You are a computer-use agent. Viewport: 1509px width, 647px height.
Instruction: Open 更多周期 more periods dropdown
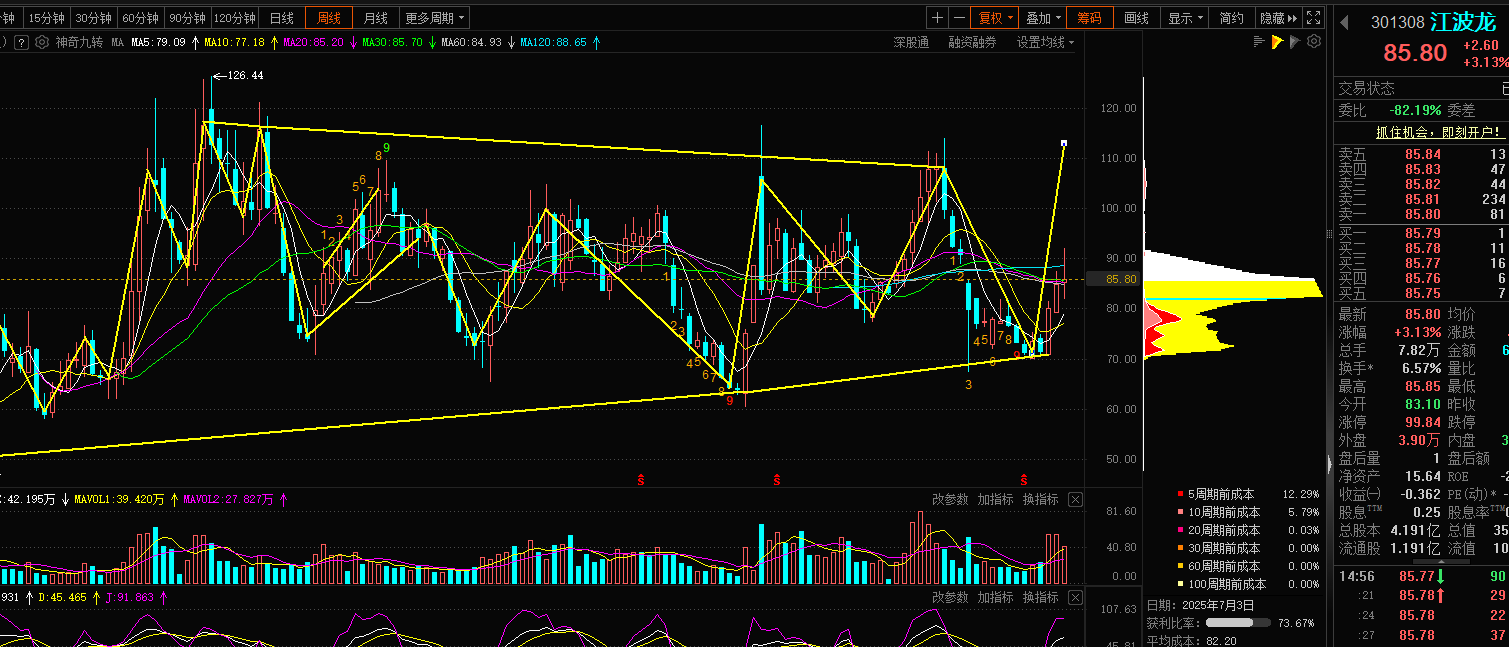(x=434, y=18)
